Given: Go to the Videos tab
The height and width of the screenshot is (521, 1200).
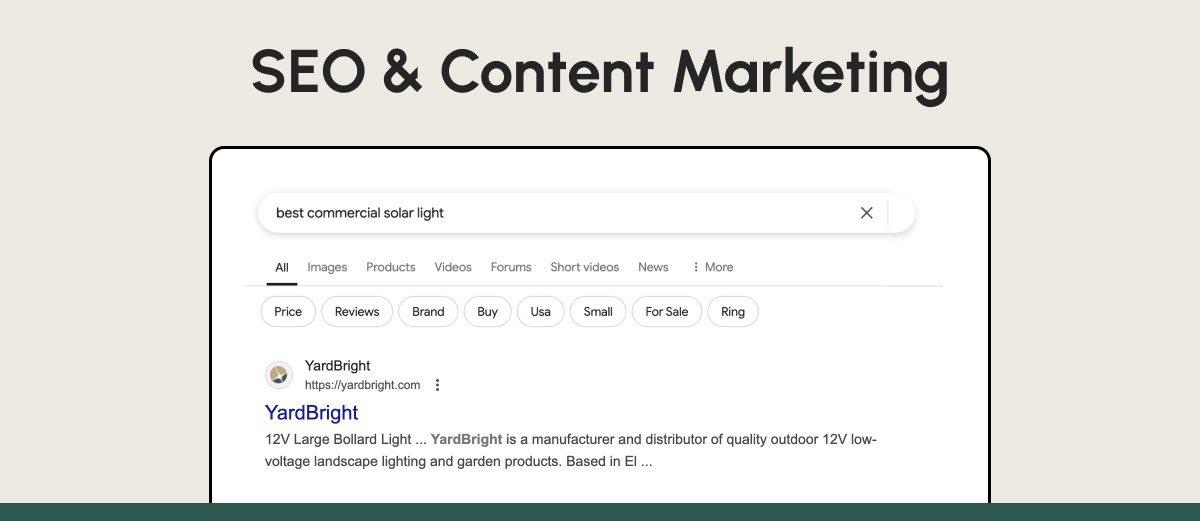Looking at the screenshot, I should [x=453, y=267].
